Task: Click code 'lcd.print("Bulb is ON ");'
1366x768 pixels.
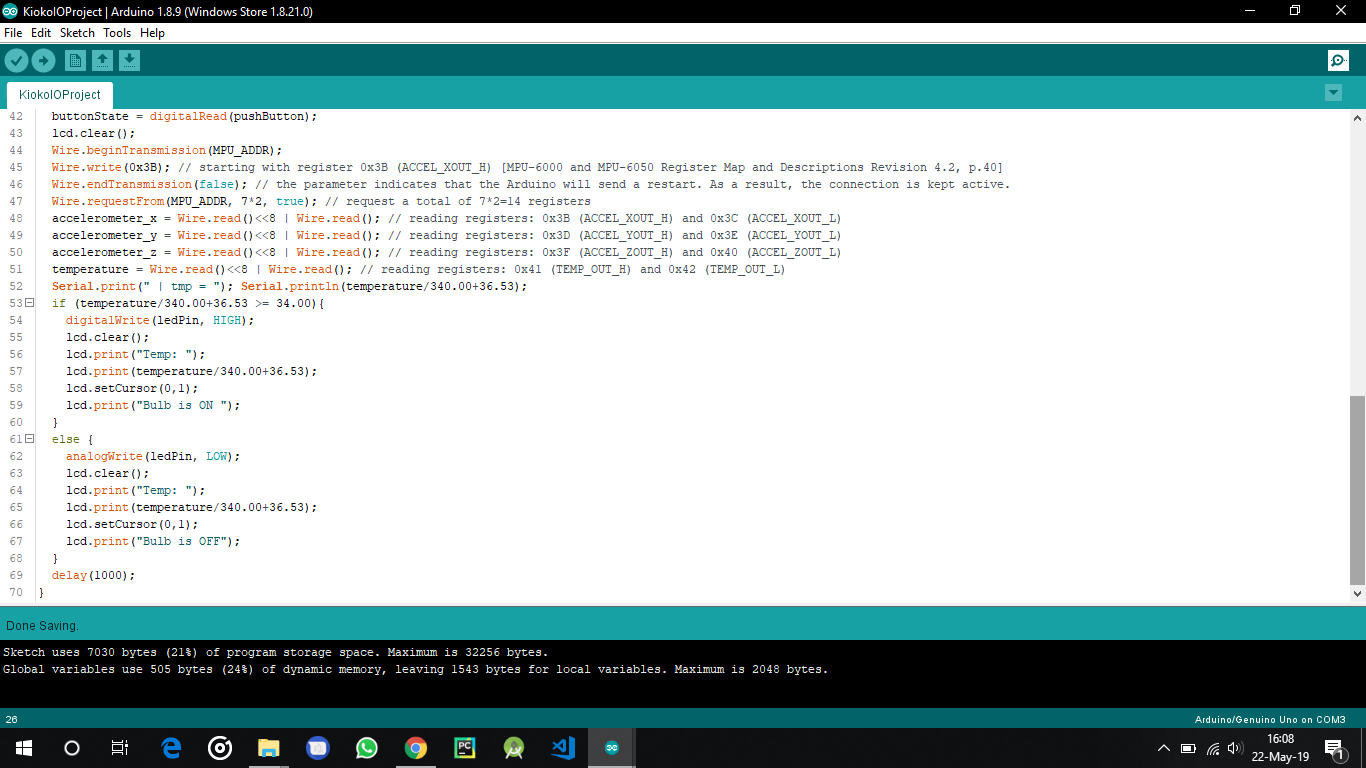Action: coord(153,405)
